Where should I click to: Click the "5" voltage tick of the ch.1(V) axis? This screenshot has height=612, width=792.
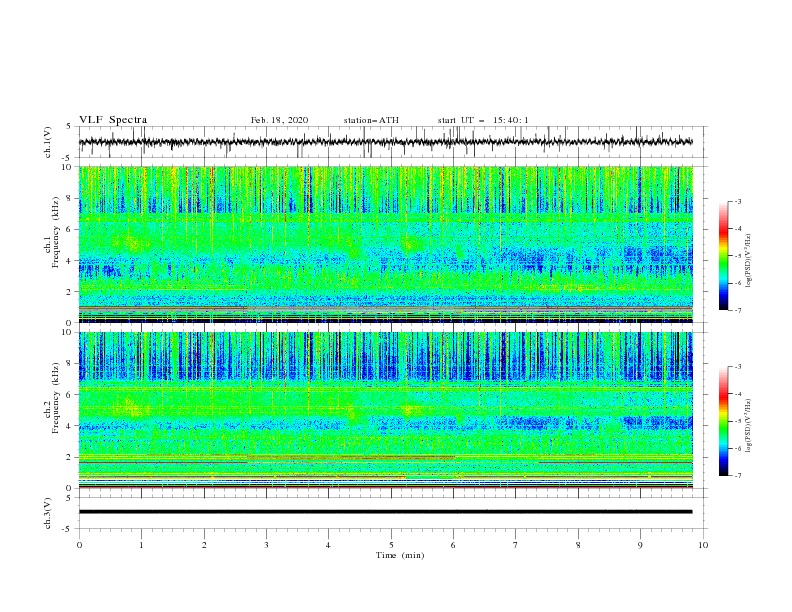point(69,126)
